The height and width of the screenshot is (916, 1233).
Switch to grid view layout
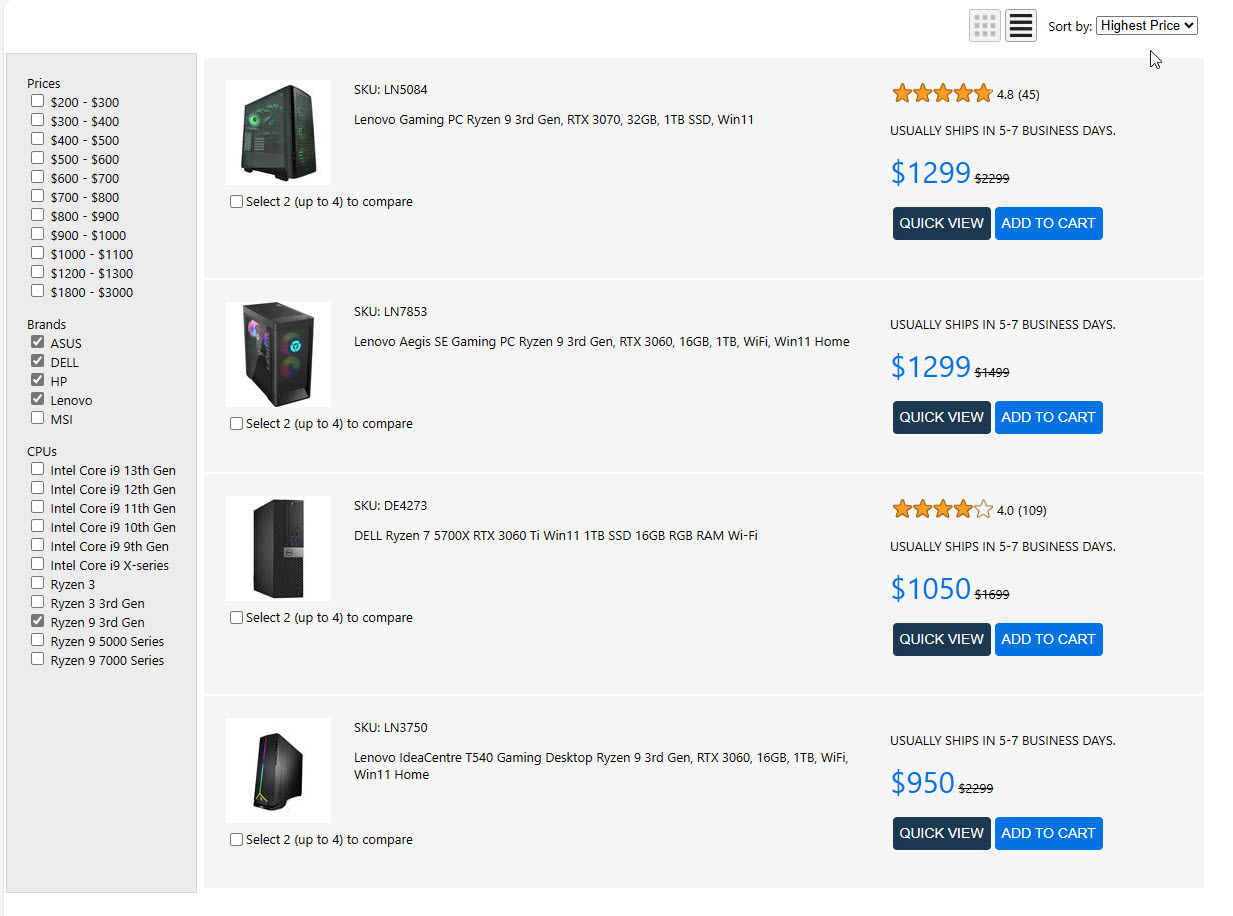point(984,26)
